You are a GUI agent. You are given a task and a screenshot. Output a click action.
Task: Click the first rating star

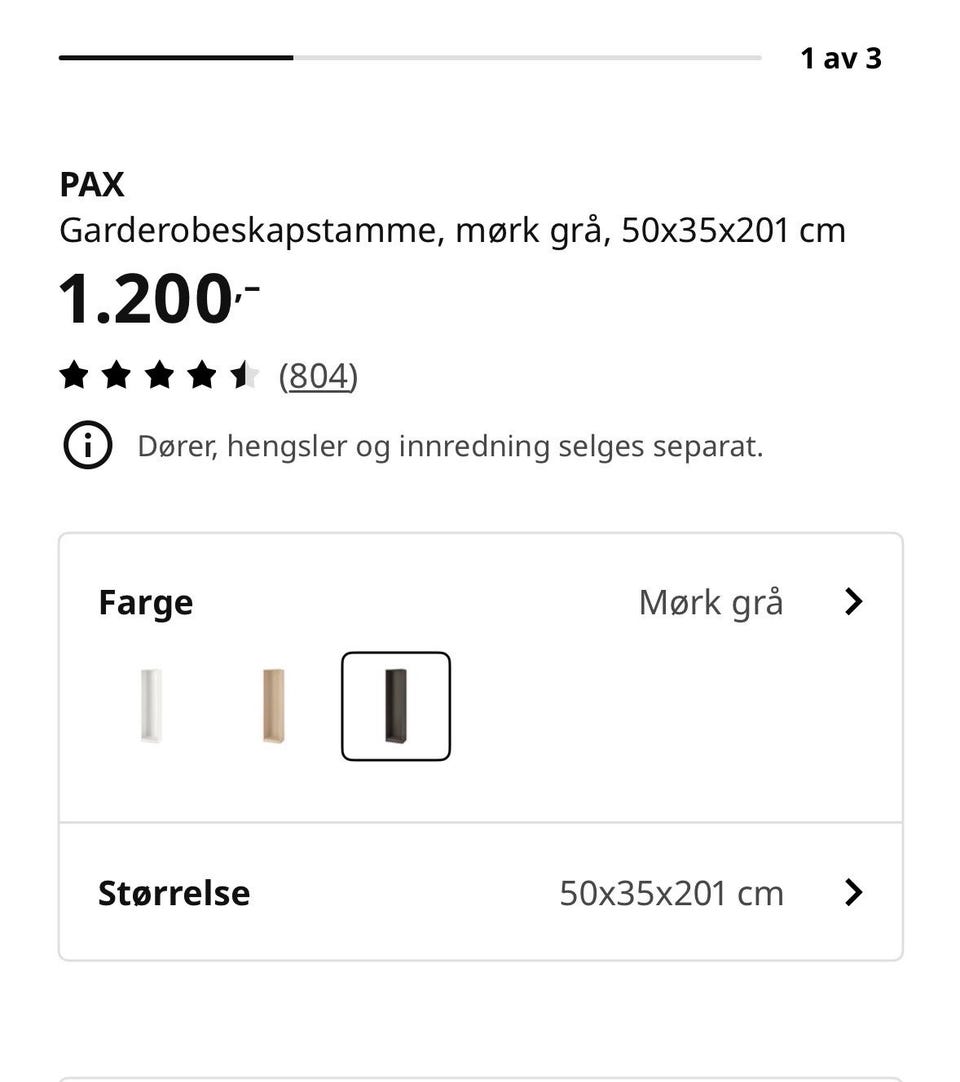coord(74,375)
